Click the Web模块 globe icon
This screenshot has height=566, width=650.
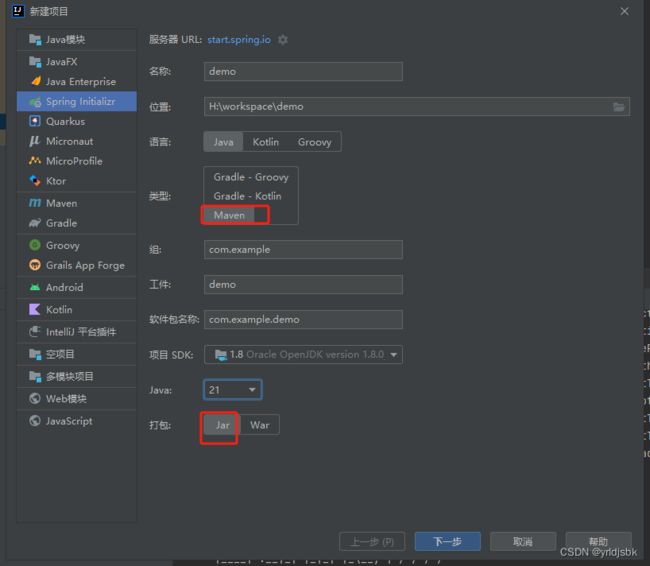(x=35, y=398)
